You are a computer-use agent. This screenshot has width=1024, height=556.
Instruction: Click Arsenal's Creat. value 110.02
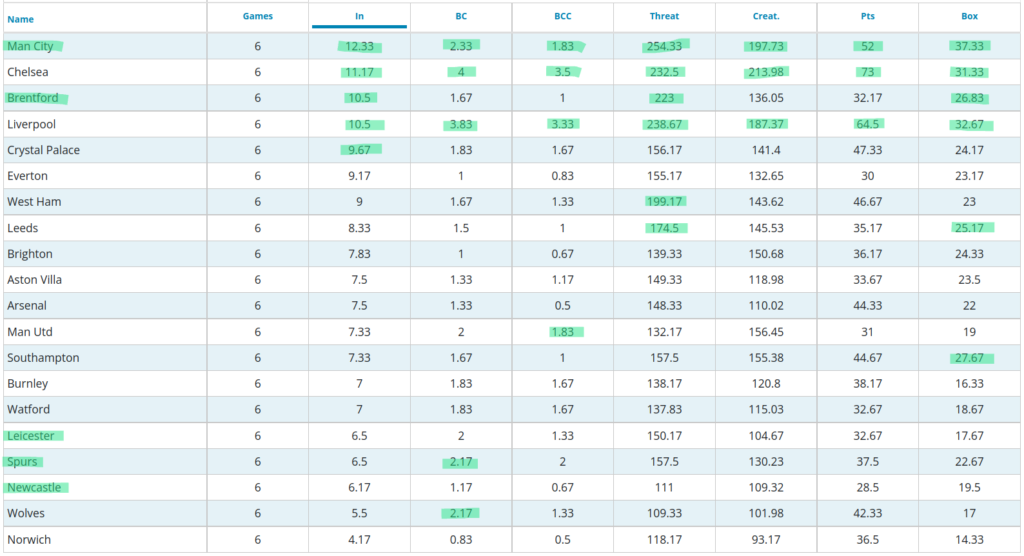(x=766, y=306)
